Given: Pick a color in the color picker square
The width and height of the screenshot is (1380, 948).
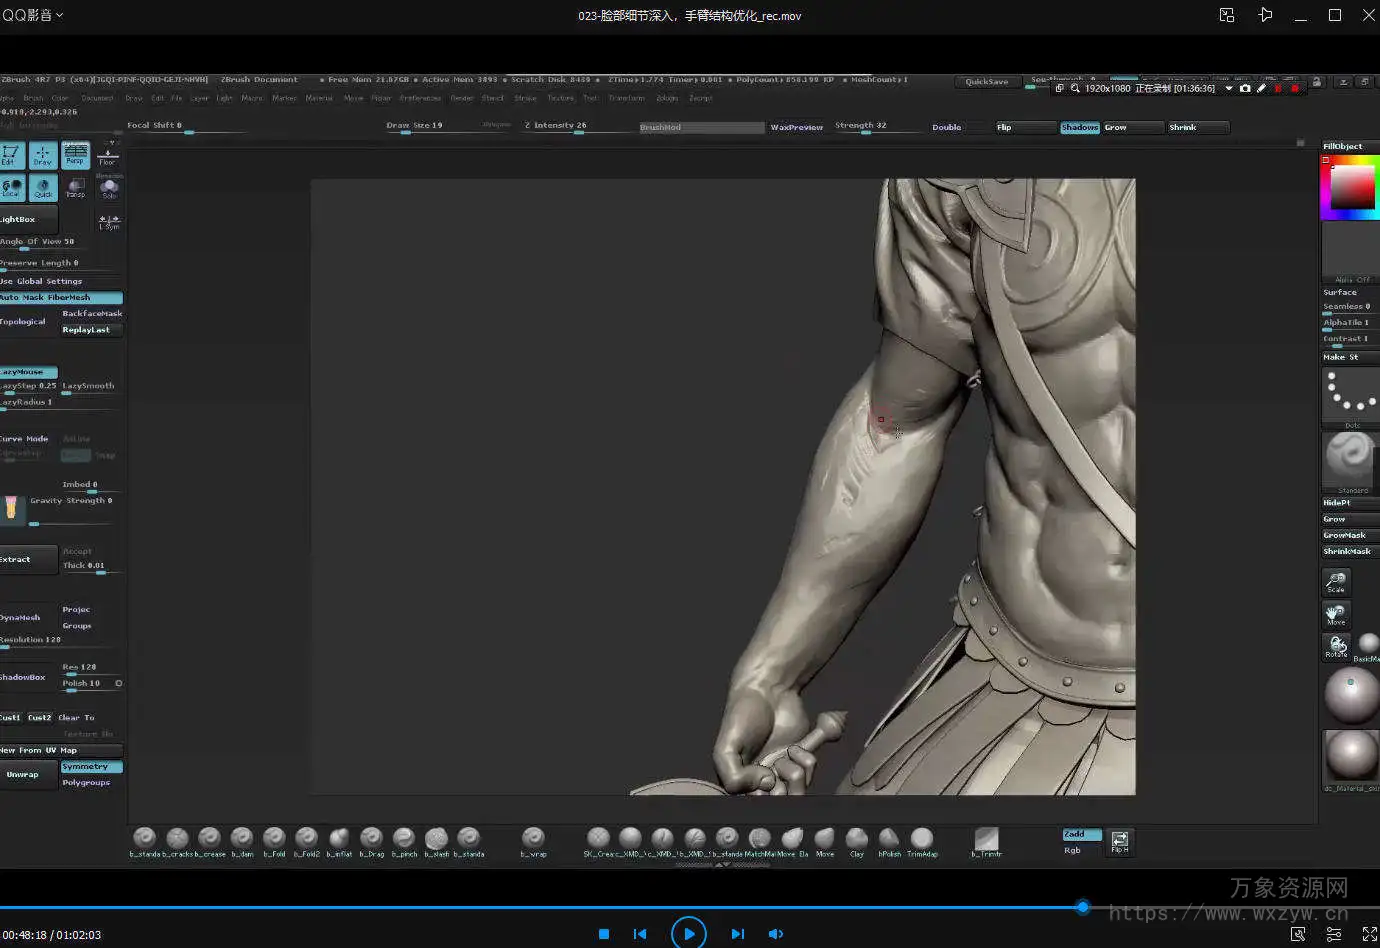Looking at the screenshot, I should (1351, 186).
